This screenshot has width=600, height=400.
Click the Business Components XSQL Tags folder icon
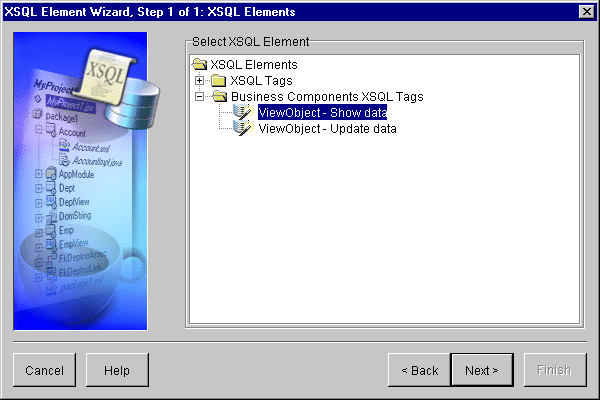220,96
